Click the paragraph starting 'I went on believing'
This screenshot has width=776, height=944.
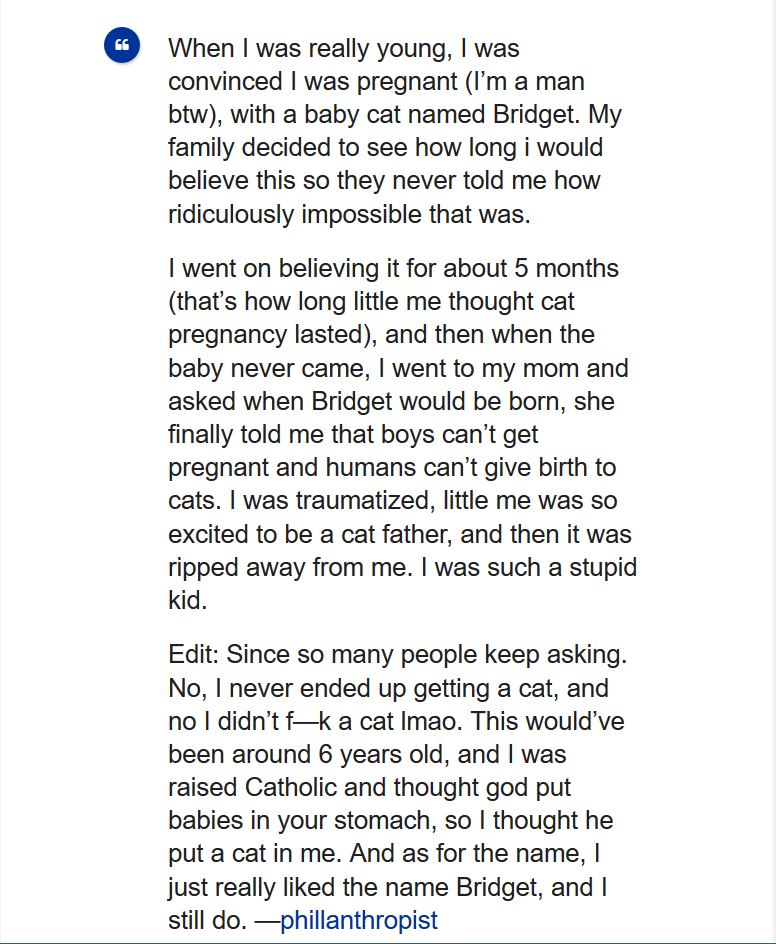402,434
